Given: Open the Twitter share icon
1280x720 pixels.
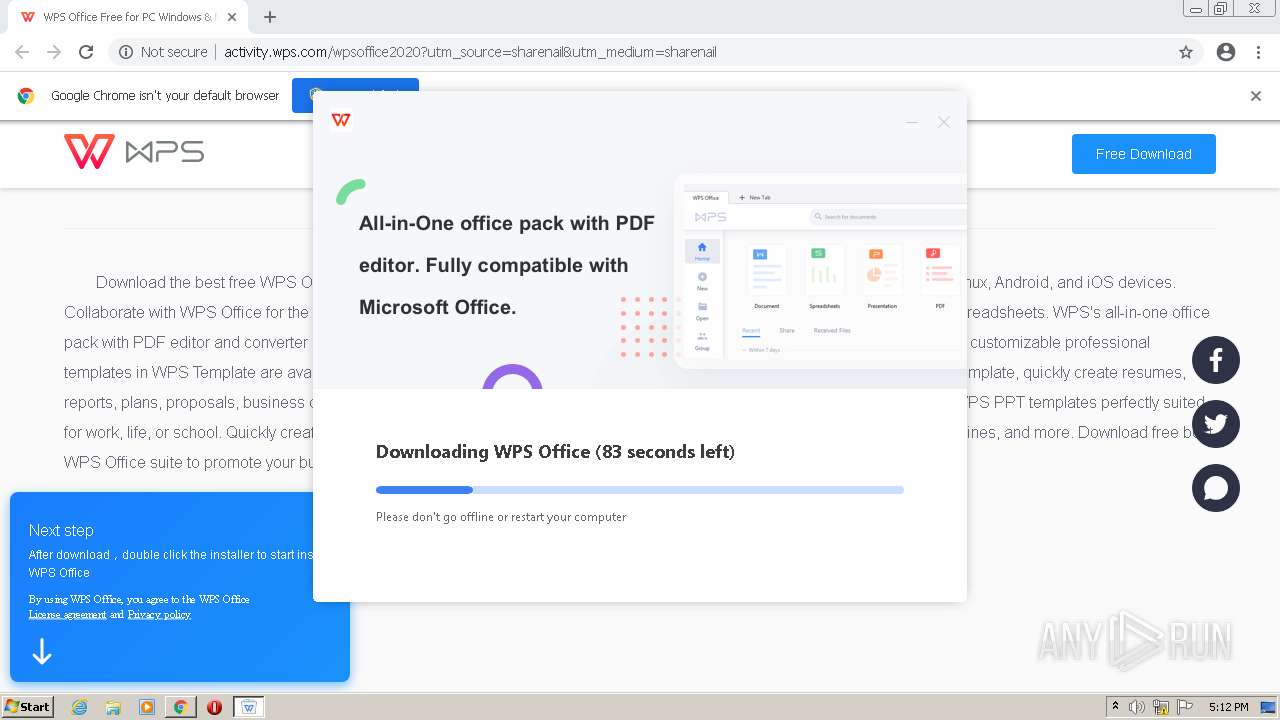Looking at the screenshot, I should point(1216,424).
